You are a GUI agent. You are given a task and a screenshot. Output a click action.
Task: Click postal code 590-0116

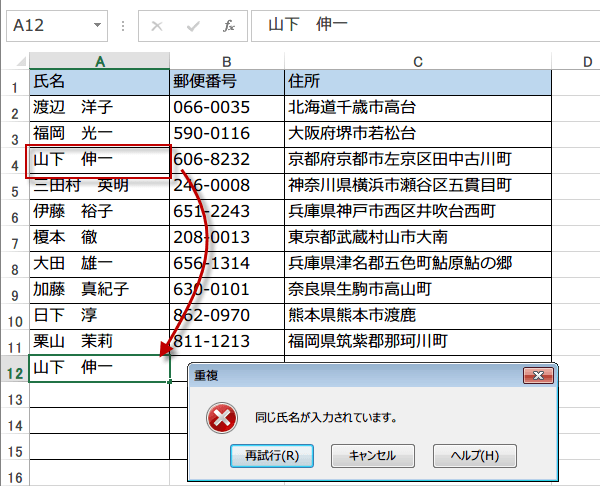pos(227,134)
